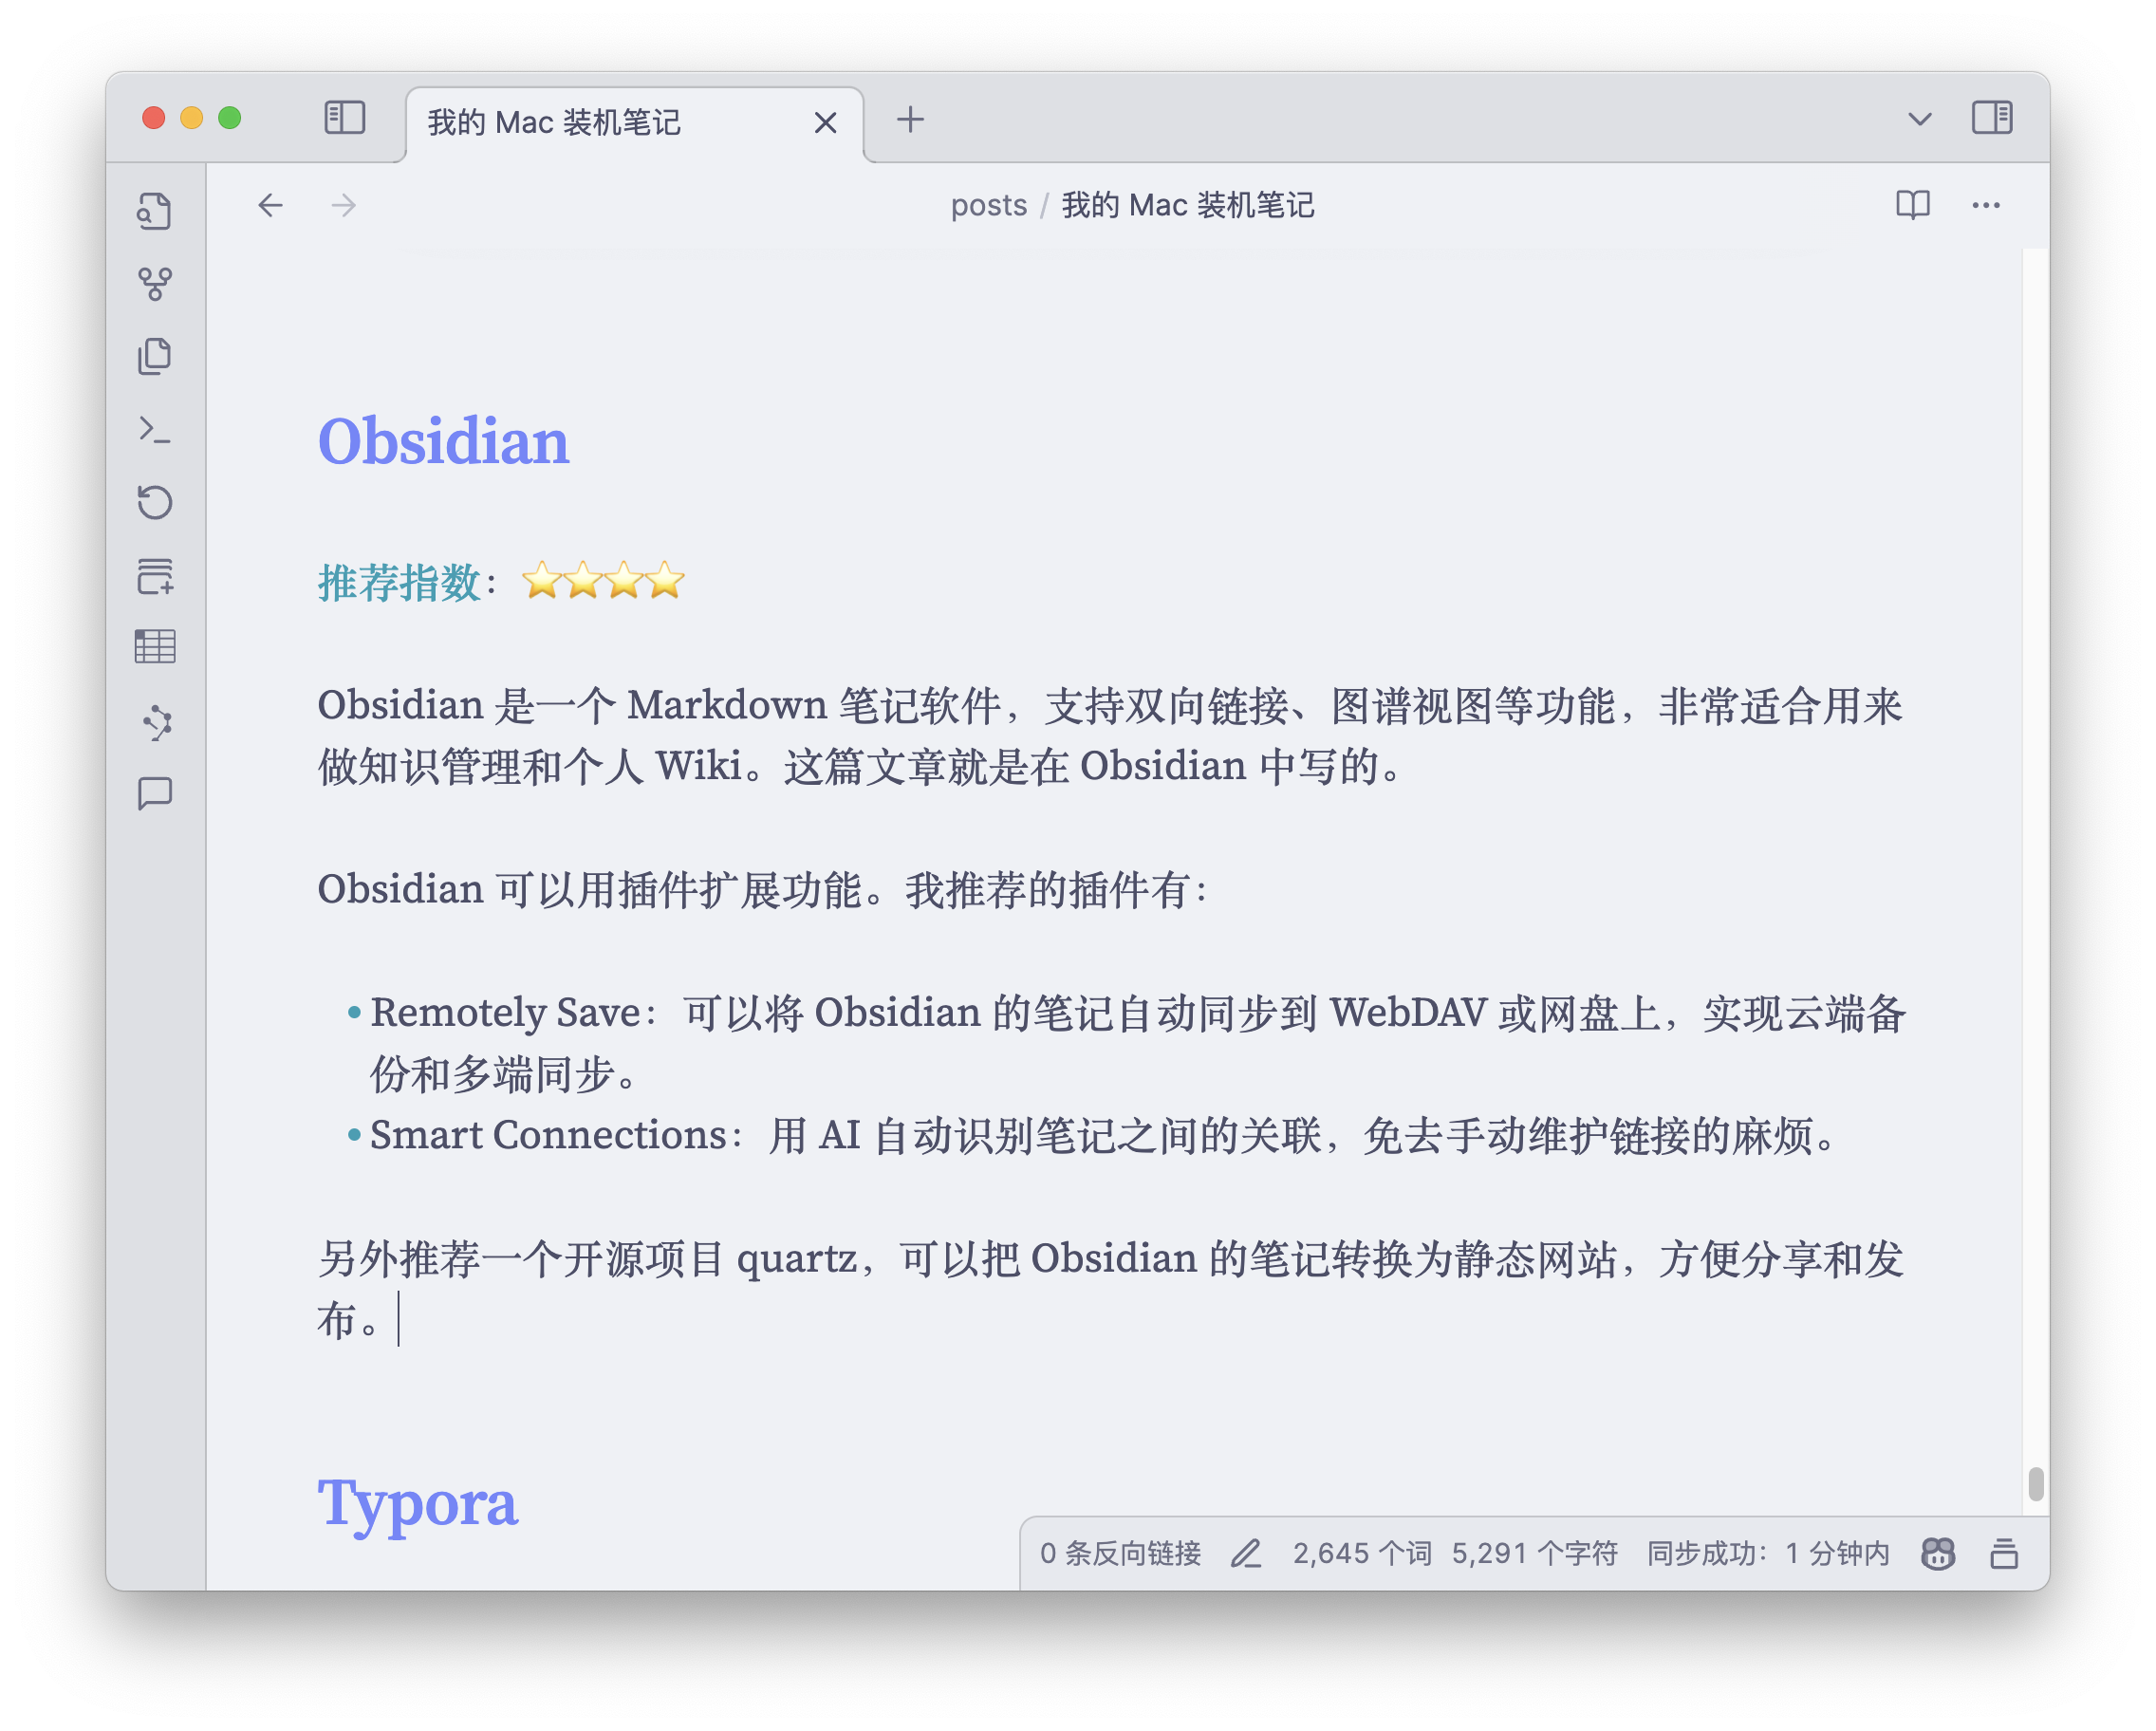The height and width of the screenshot is (1731, 2156).
Task: Open a new tab with plus
Action: [x=910, y=120]
